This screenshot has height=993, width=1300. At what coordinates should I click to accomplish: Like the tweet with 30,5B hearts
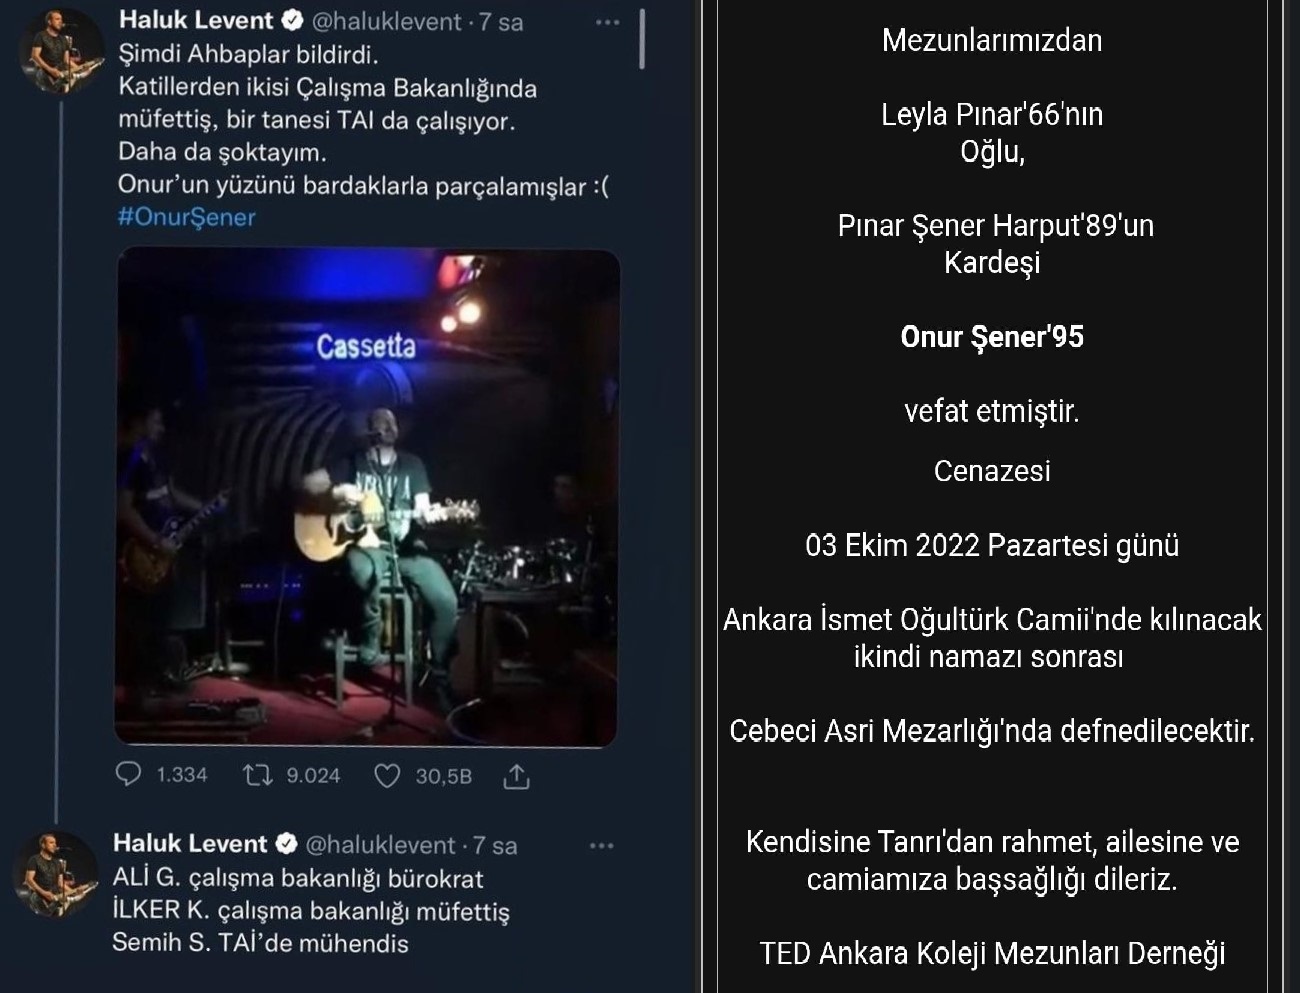387,776
